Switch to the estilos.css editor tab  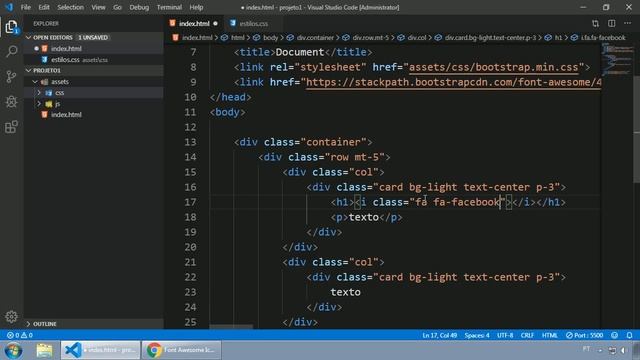(x=253, y=24)
